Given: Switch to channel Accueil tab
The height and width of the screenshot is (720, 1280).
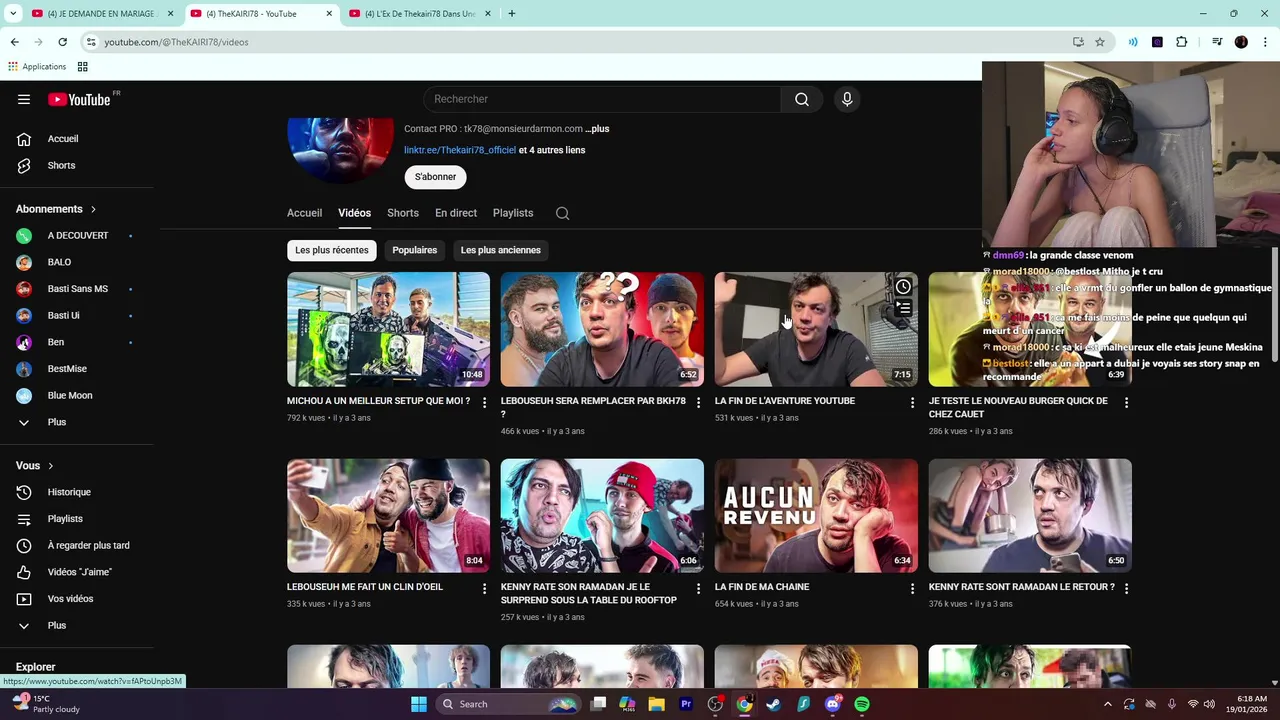Looking at the screenshot, I should pos(304,213).
